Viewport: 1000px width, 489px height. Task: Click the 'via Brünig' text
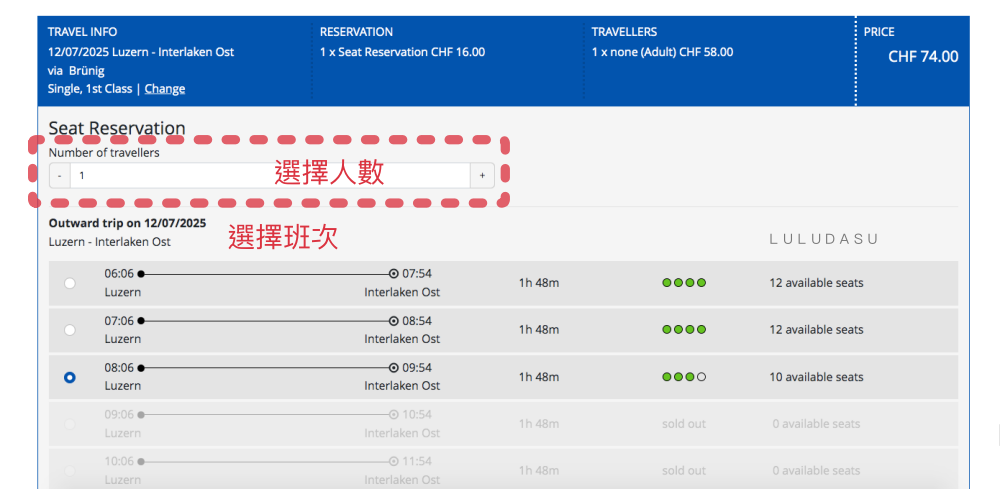[x=76, y=71]
